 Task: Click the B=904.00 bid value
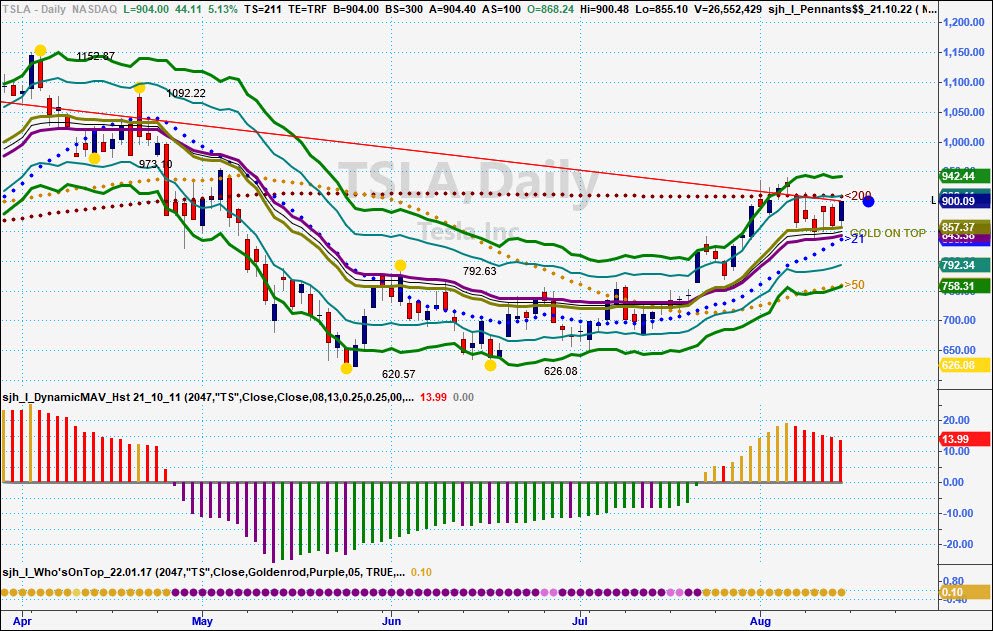pos(356,10)
